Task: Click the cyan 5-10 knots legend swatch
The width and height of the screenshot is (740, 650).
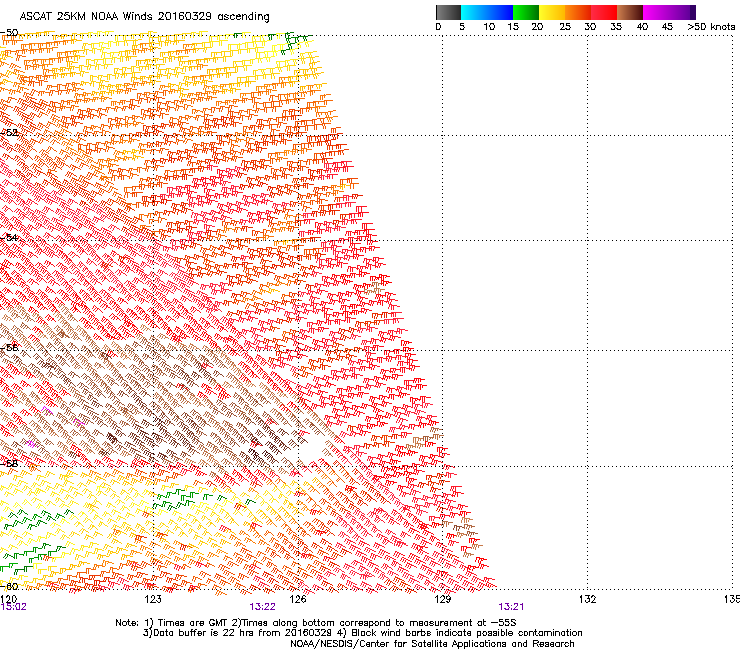Action: [x=474, y=12]
